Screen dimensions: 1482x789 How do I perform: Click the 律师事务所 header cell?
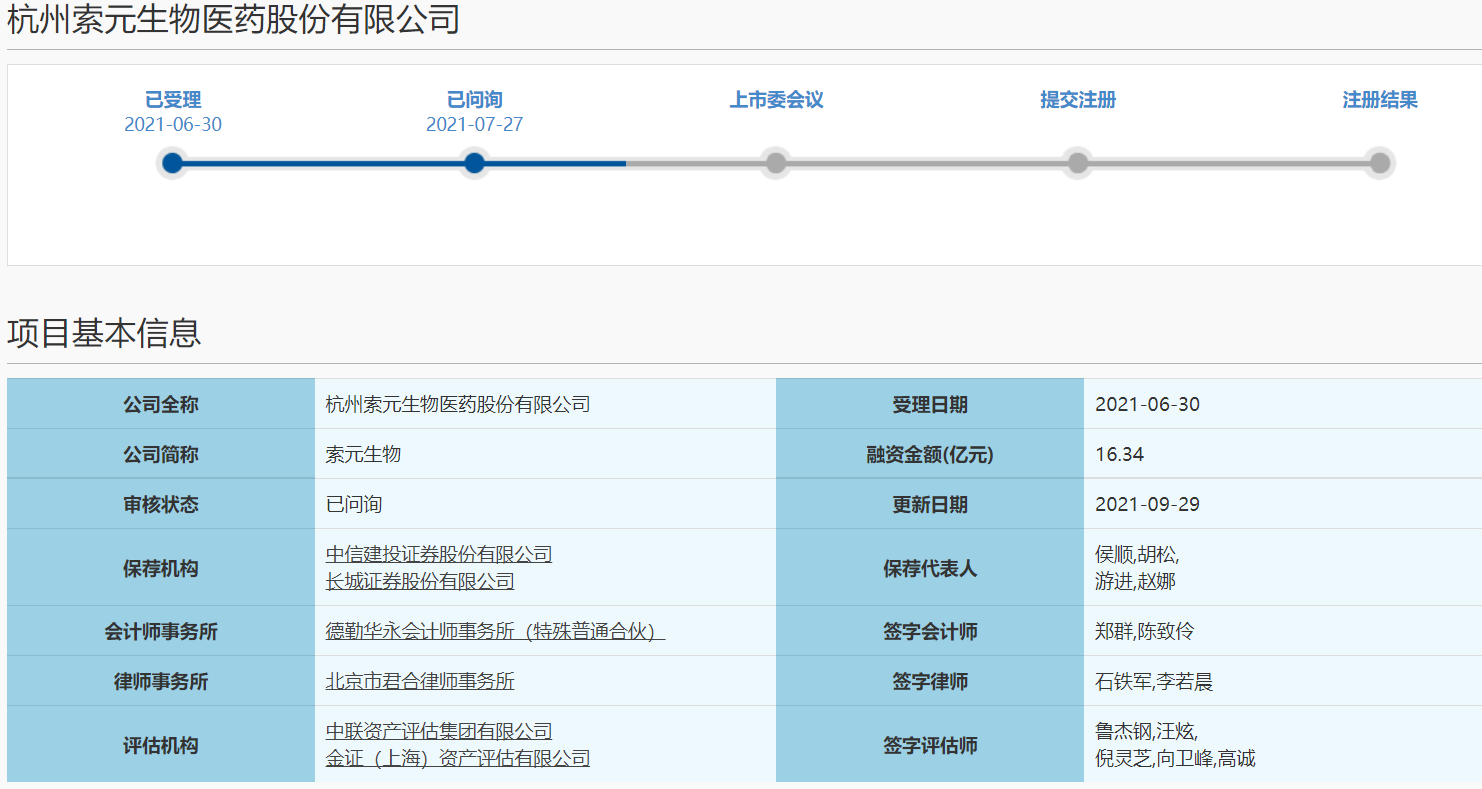pos(161,681)
